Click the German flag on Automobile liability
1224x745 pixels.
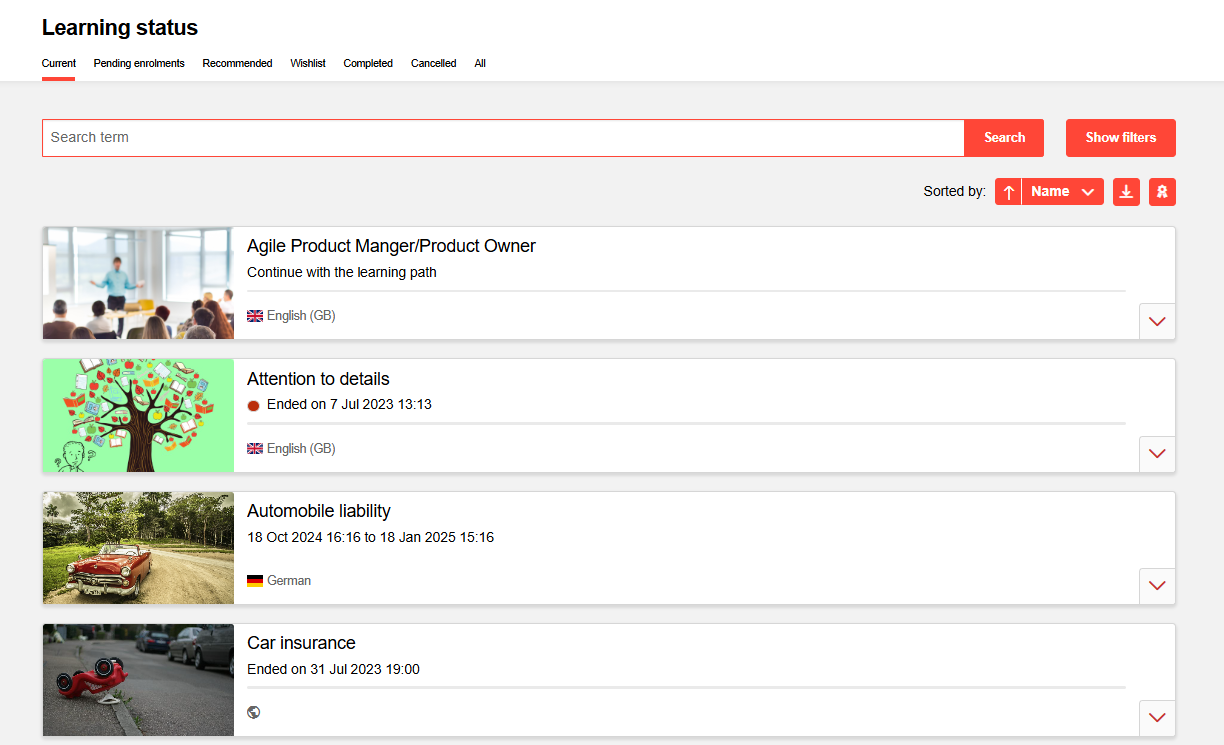click(x=255, y=581)
